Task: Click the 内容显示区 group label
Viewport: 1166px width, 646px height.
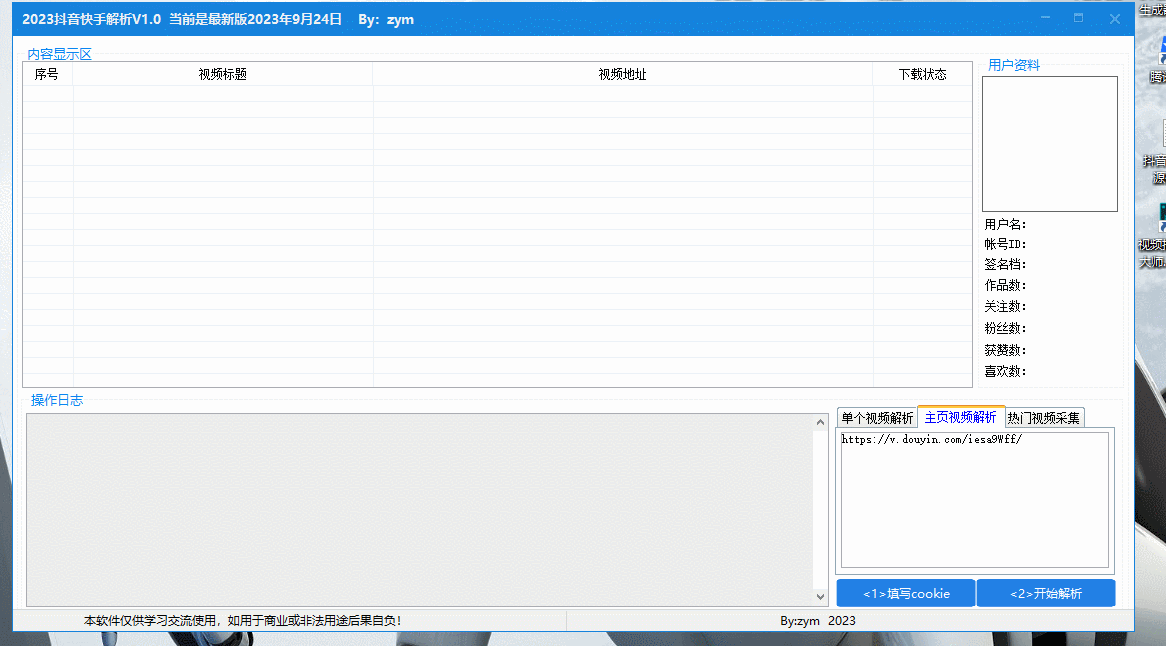Action: pos(59,54)
